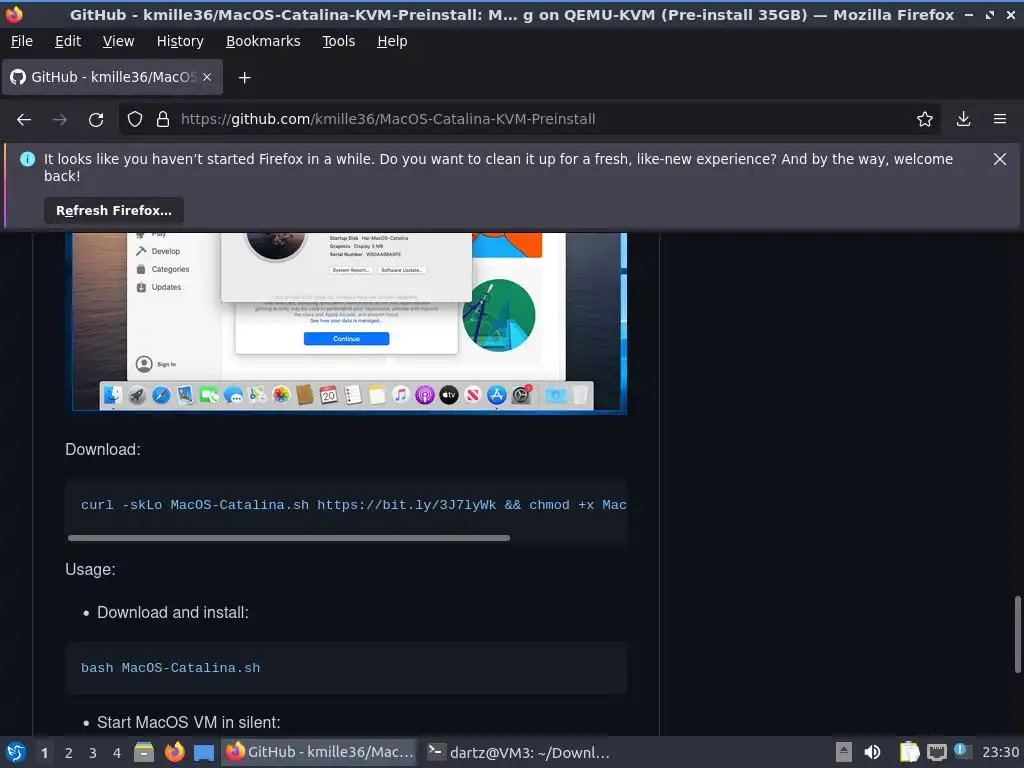The width and height of the screenshot is (1024, 768).
Task: Click the Refresh Firefox… button
Action: 114,211
